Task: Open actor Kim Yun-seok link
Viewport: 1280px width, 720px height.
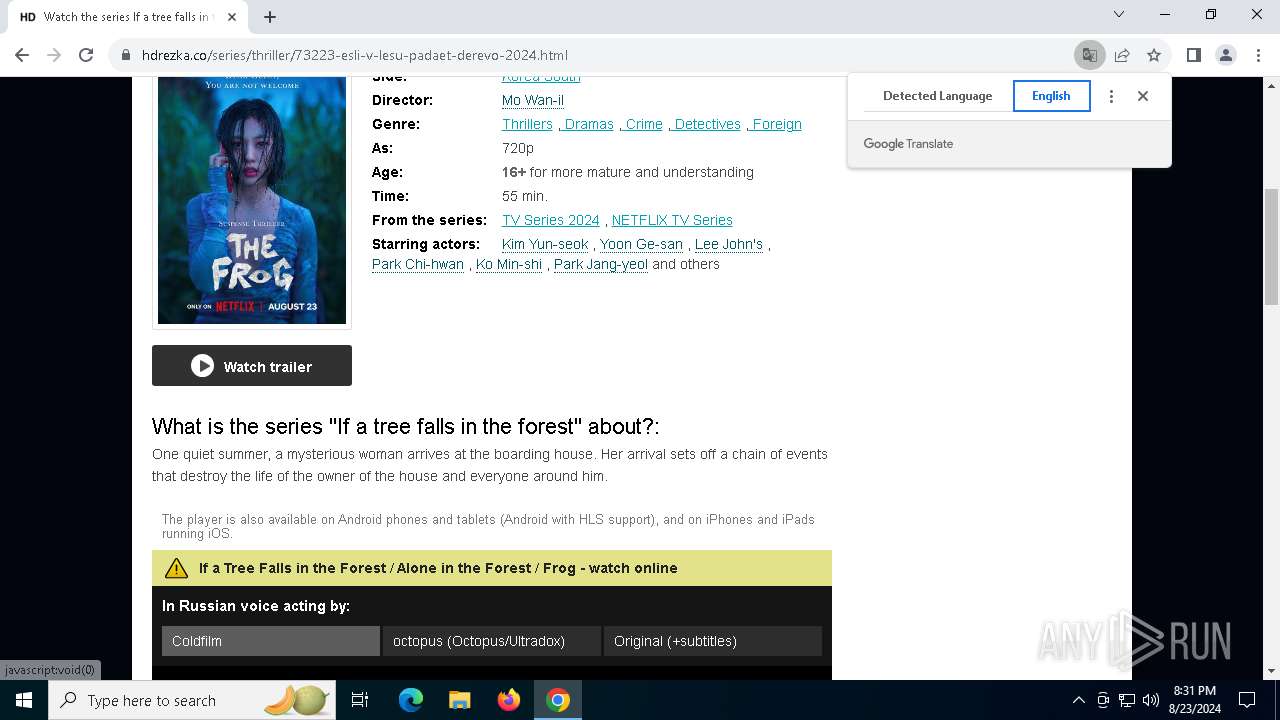Action: (x=545, y=244)
